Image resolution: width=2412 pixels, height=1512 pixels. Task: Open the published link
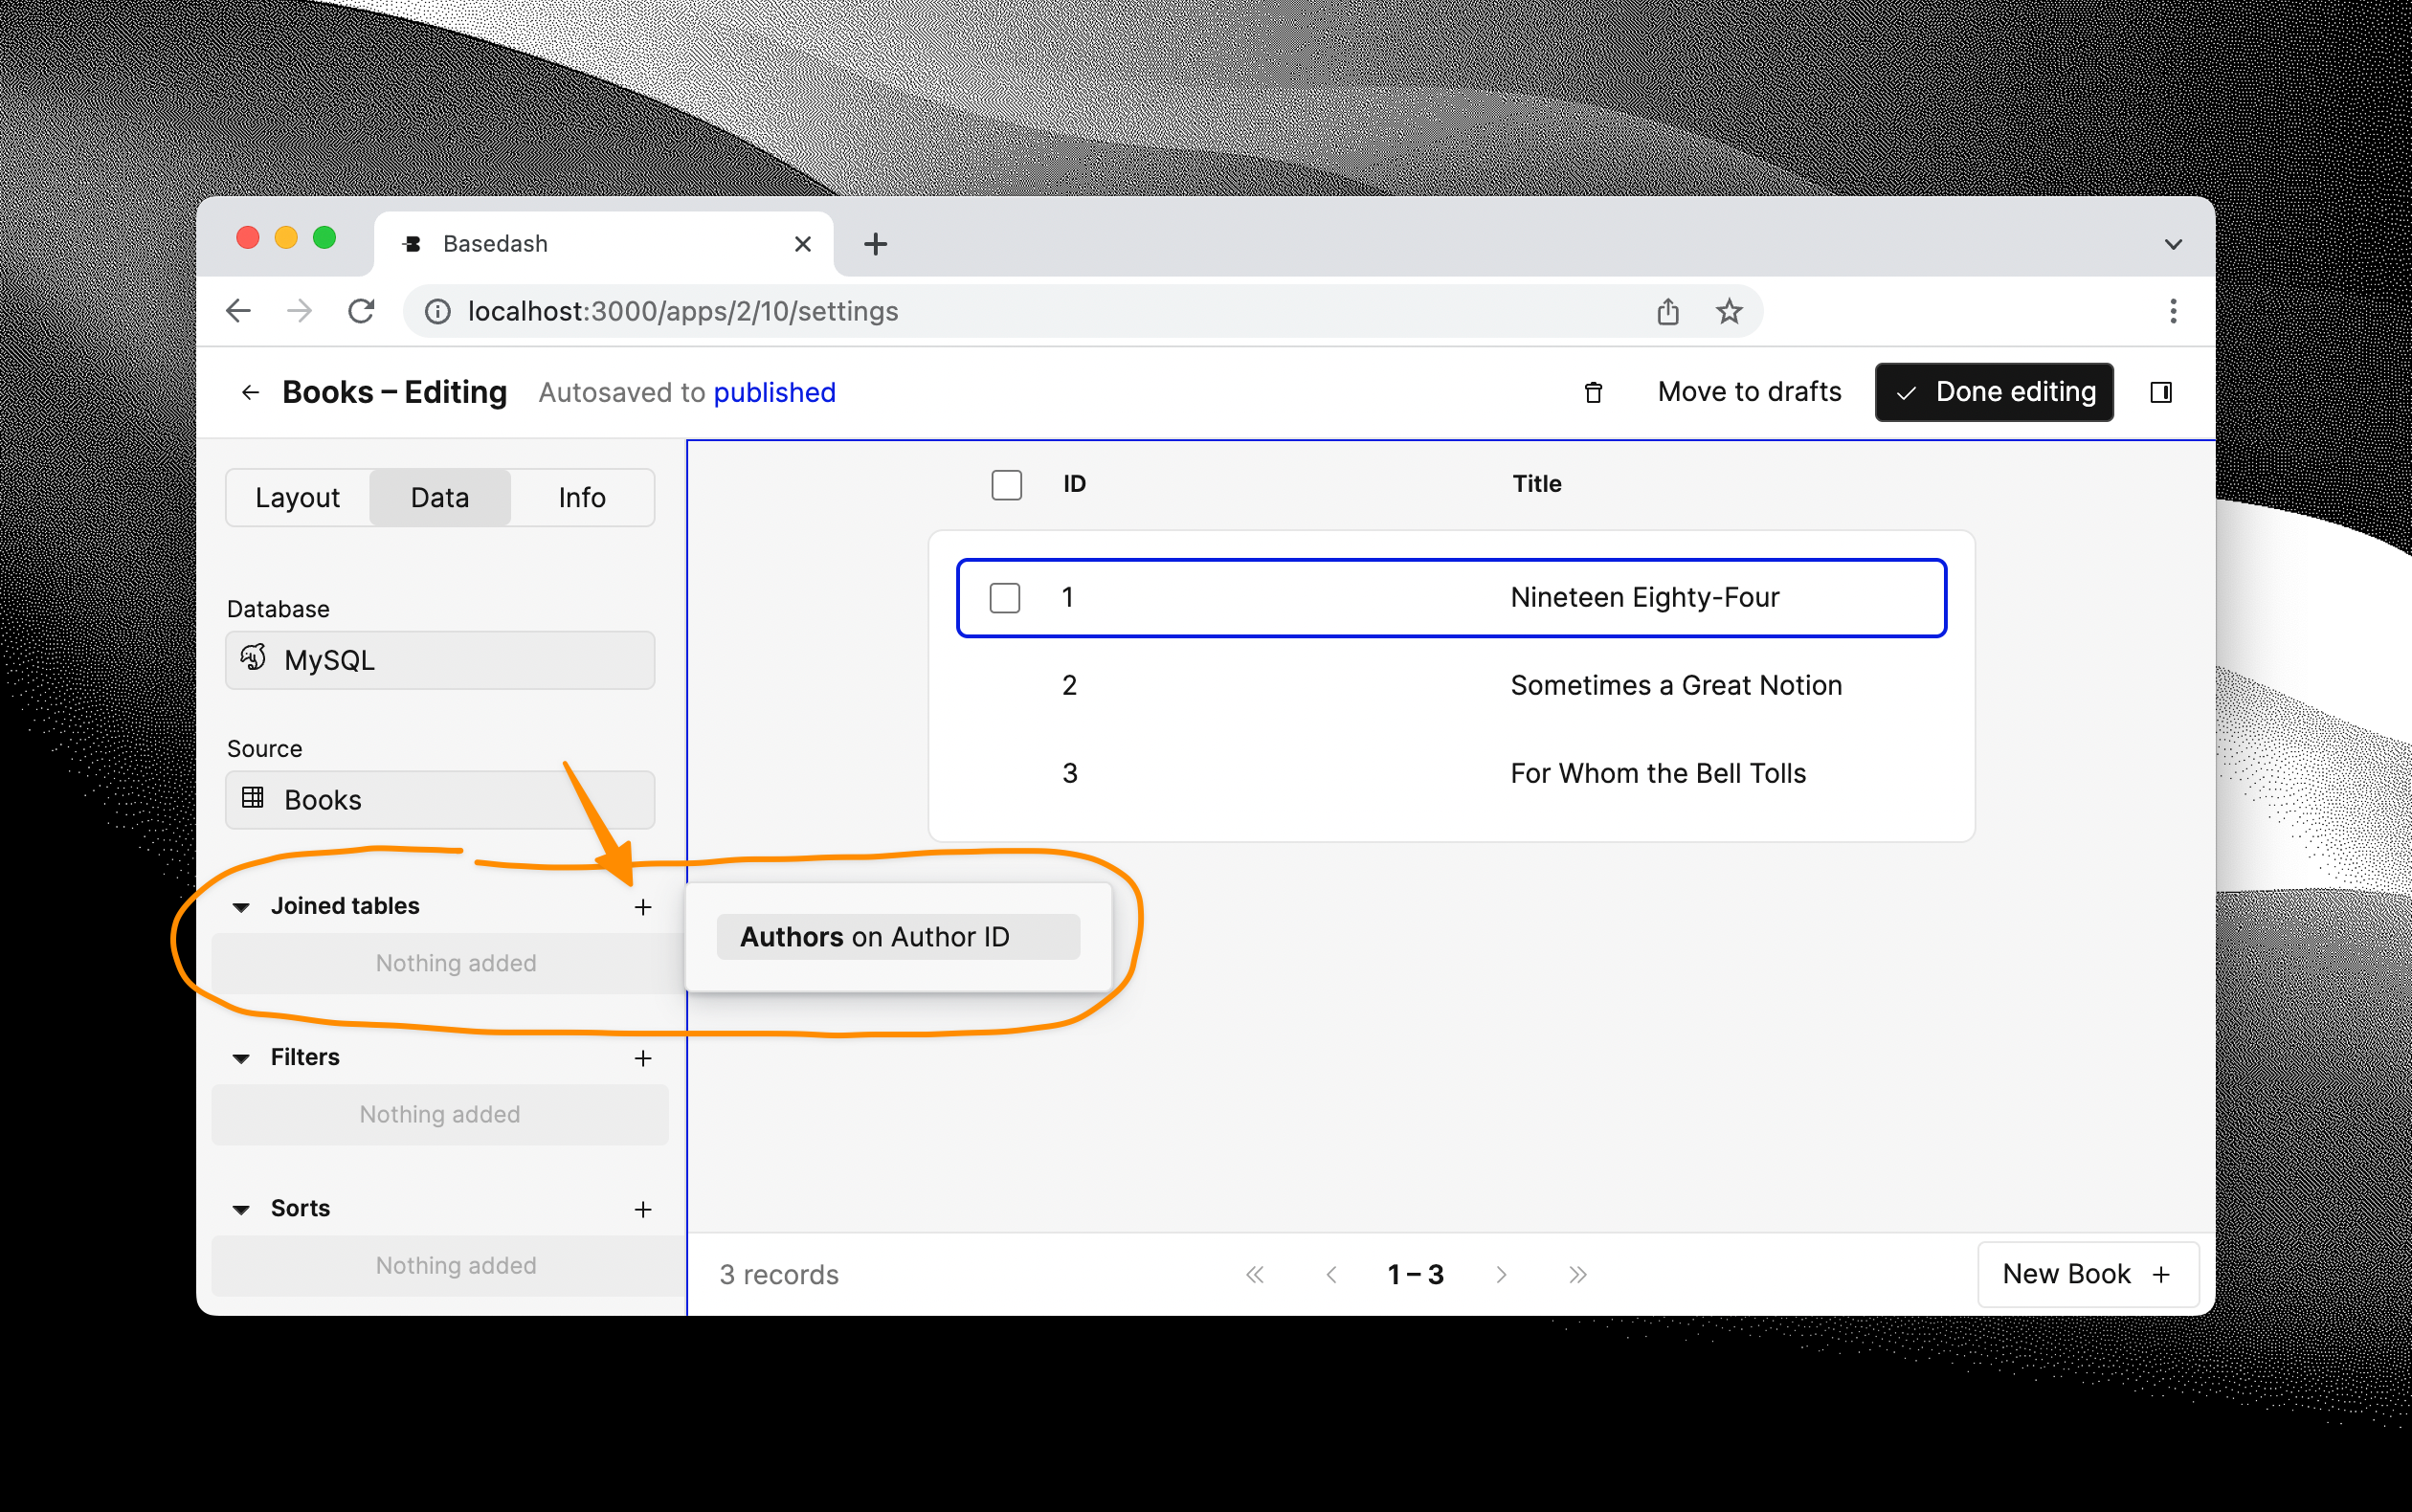[774, 393]
